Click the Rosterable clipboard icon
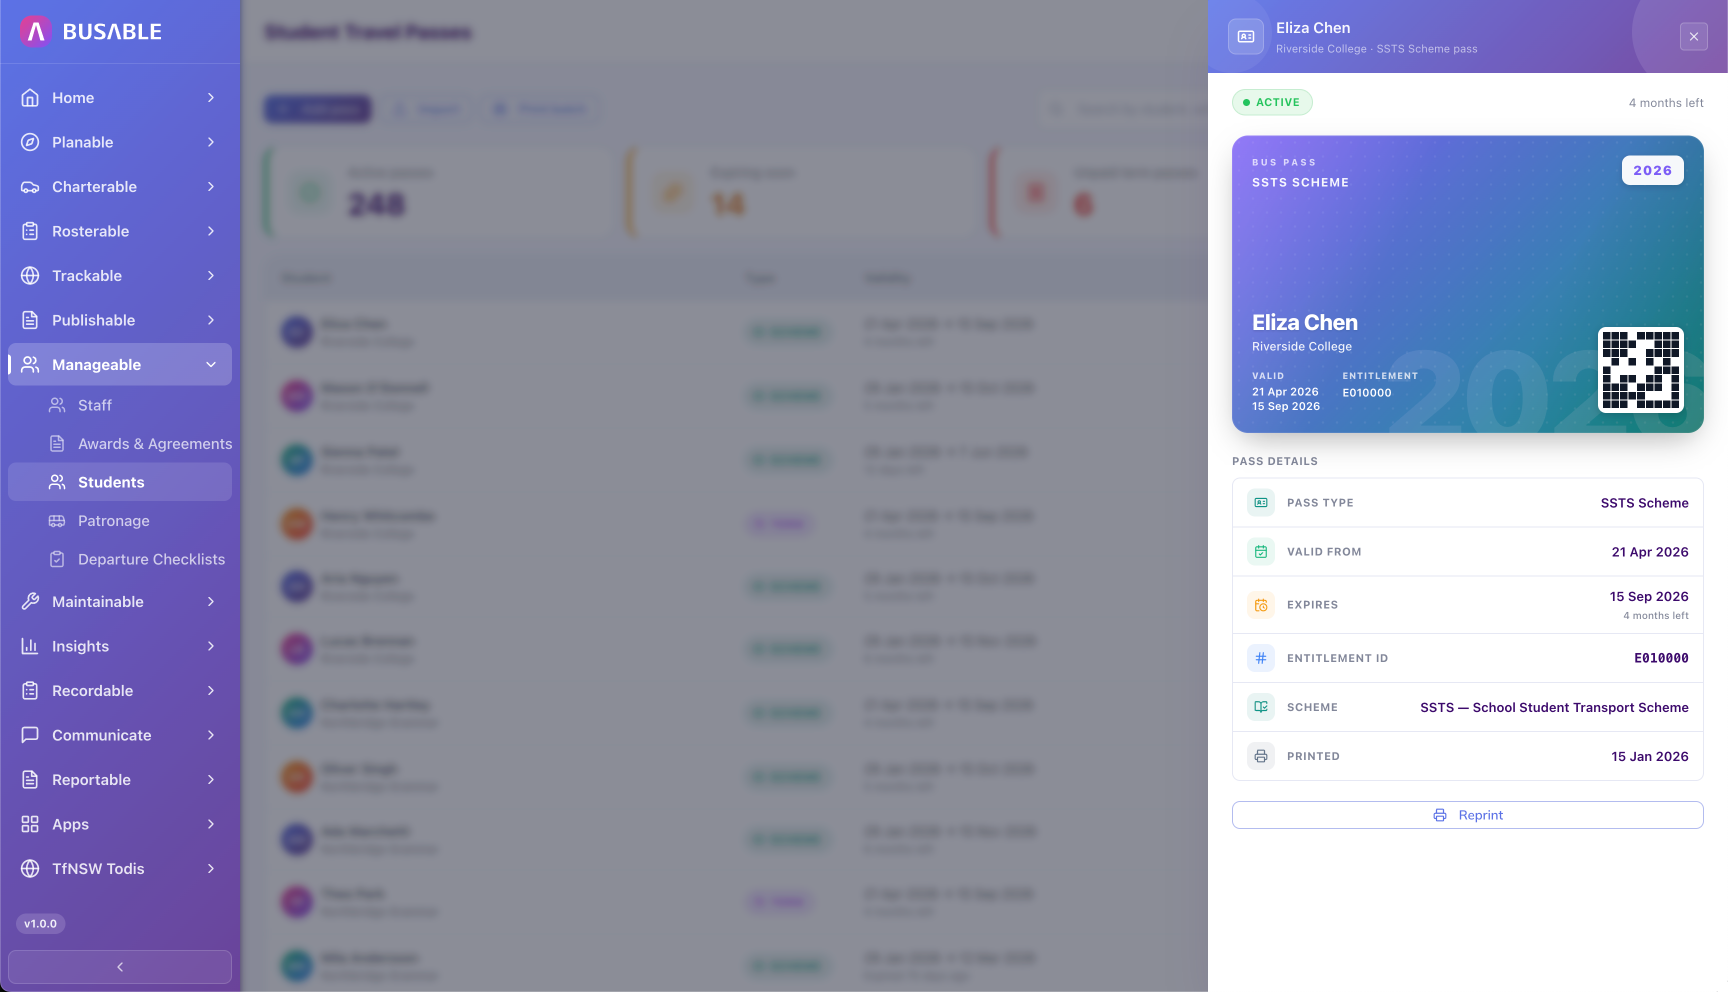 (x=30, y=231)
